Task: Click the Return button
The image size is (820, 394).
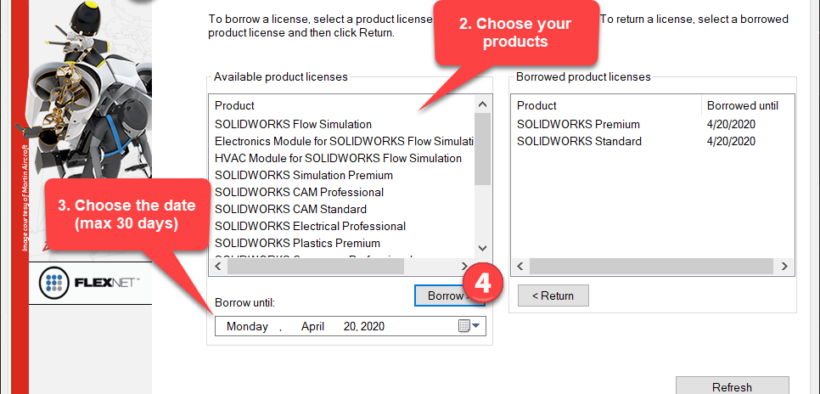Action: click(553, 296)
